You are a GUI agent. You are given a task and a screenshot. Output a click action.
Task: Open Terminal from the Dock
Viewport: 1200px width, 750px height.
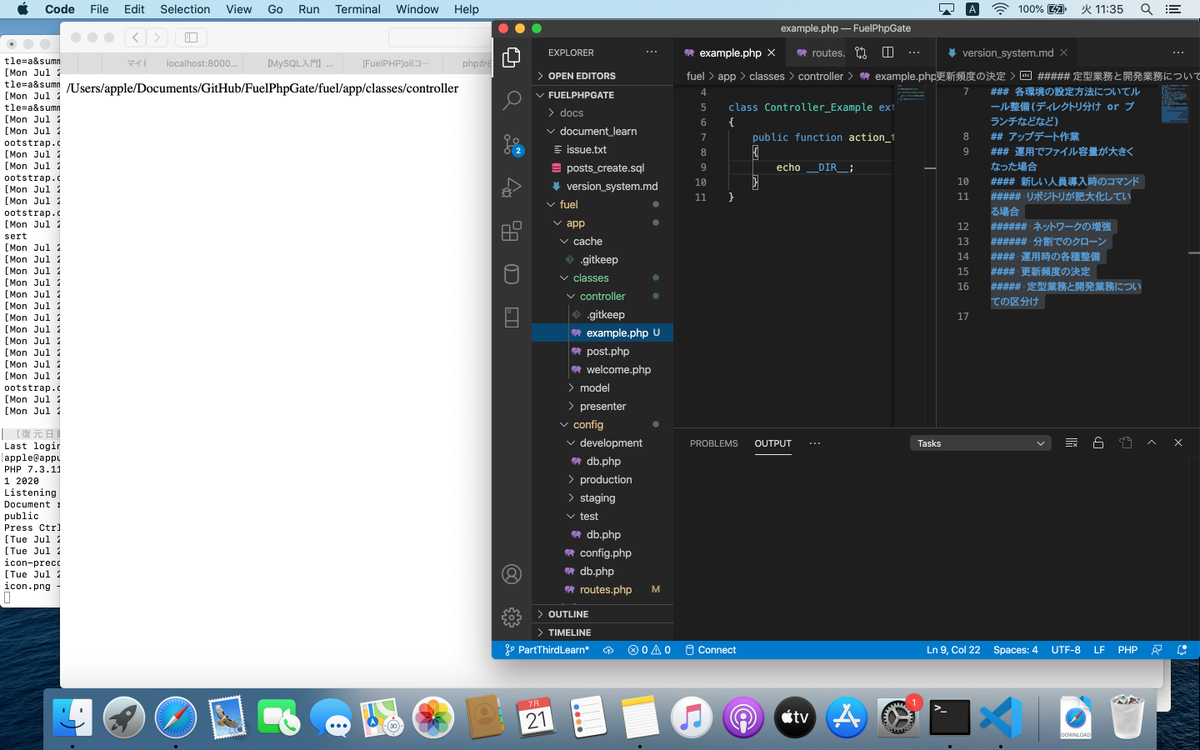949,717
